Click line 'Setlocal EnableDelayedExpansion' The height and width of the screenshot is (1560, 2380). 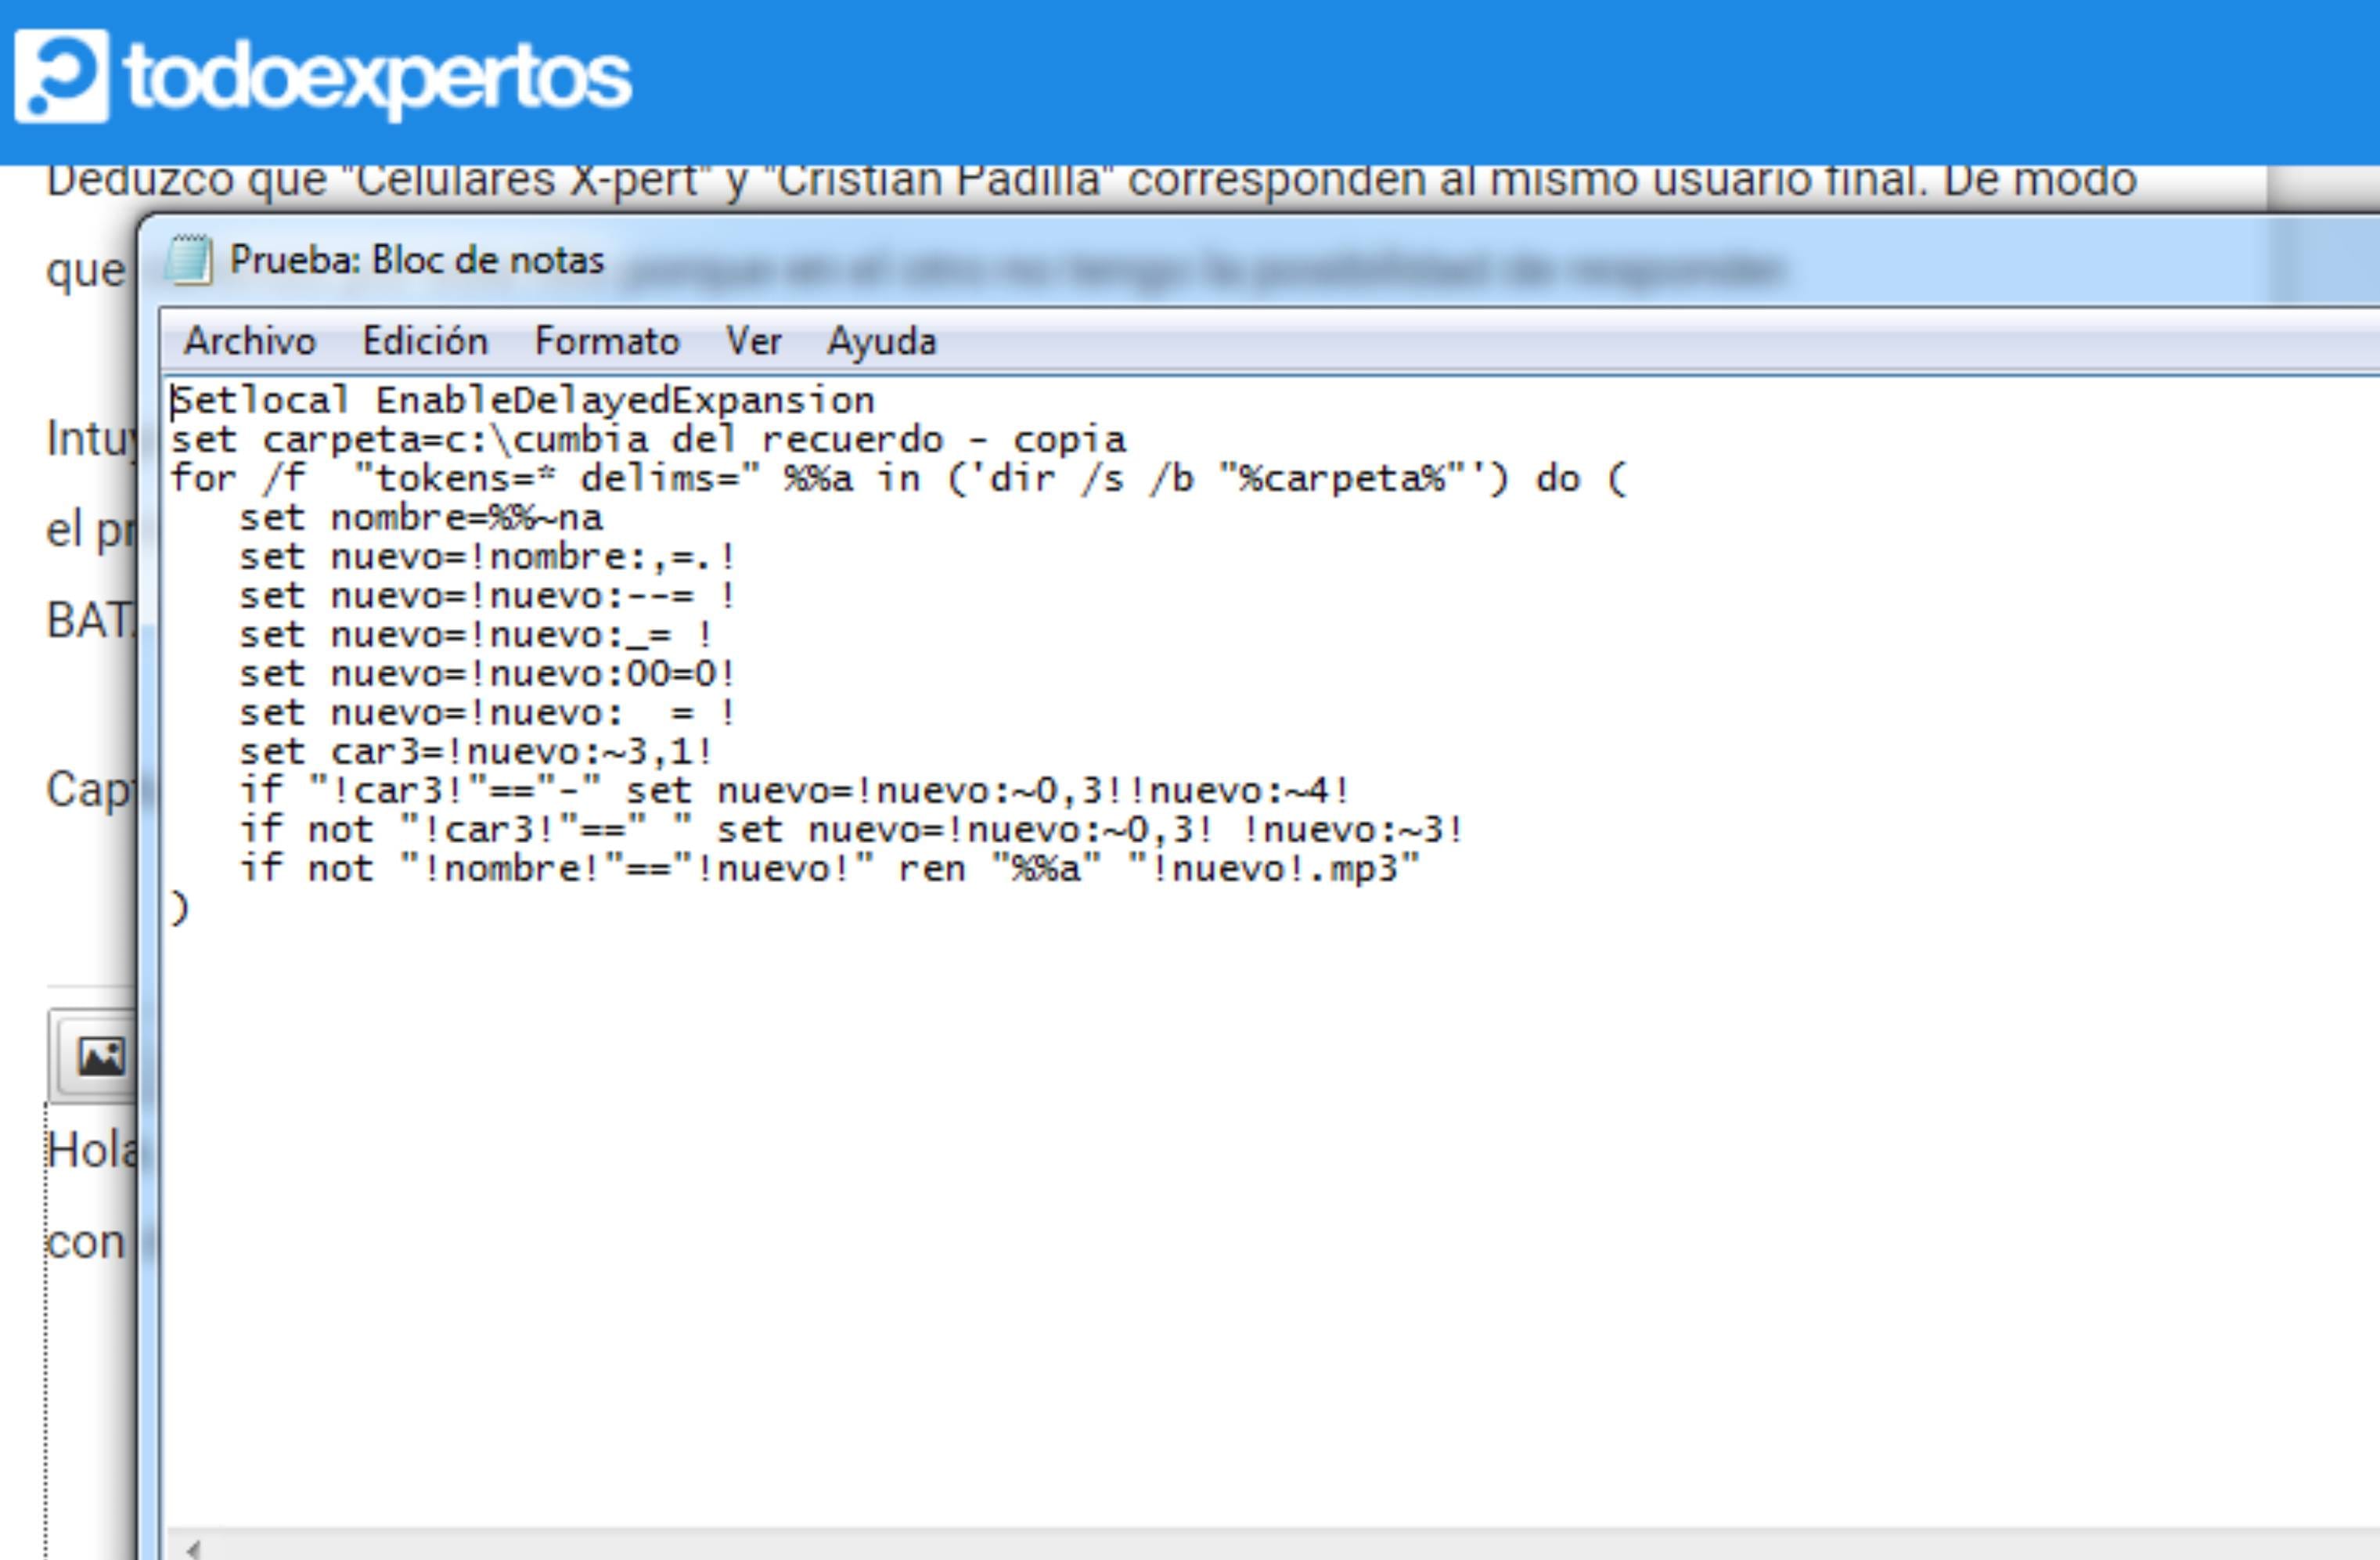[523, 401]
